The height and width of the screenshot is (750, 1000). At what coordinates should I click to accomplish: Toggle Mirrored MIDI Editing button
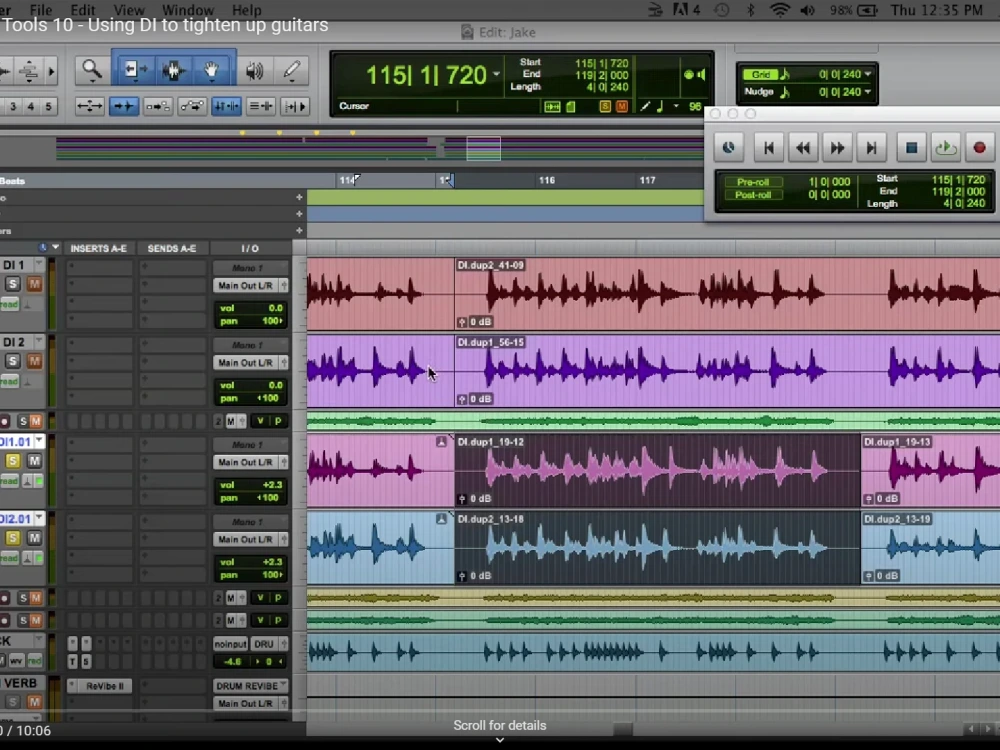click(158, 106)
